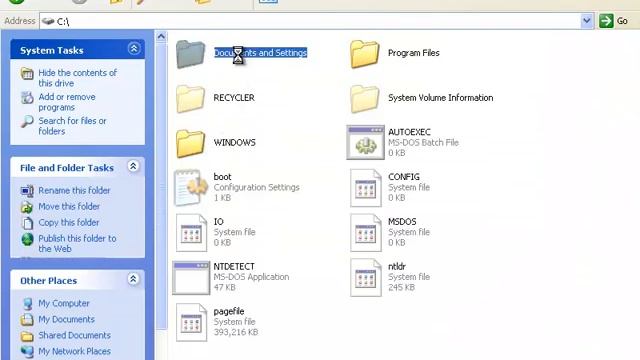Select the CONFIG system file icon

(x=365, y=188)
